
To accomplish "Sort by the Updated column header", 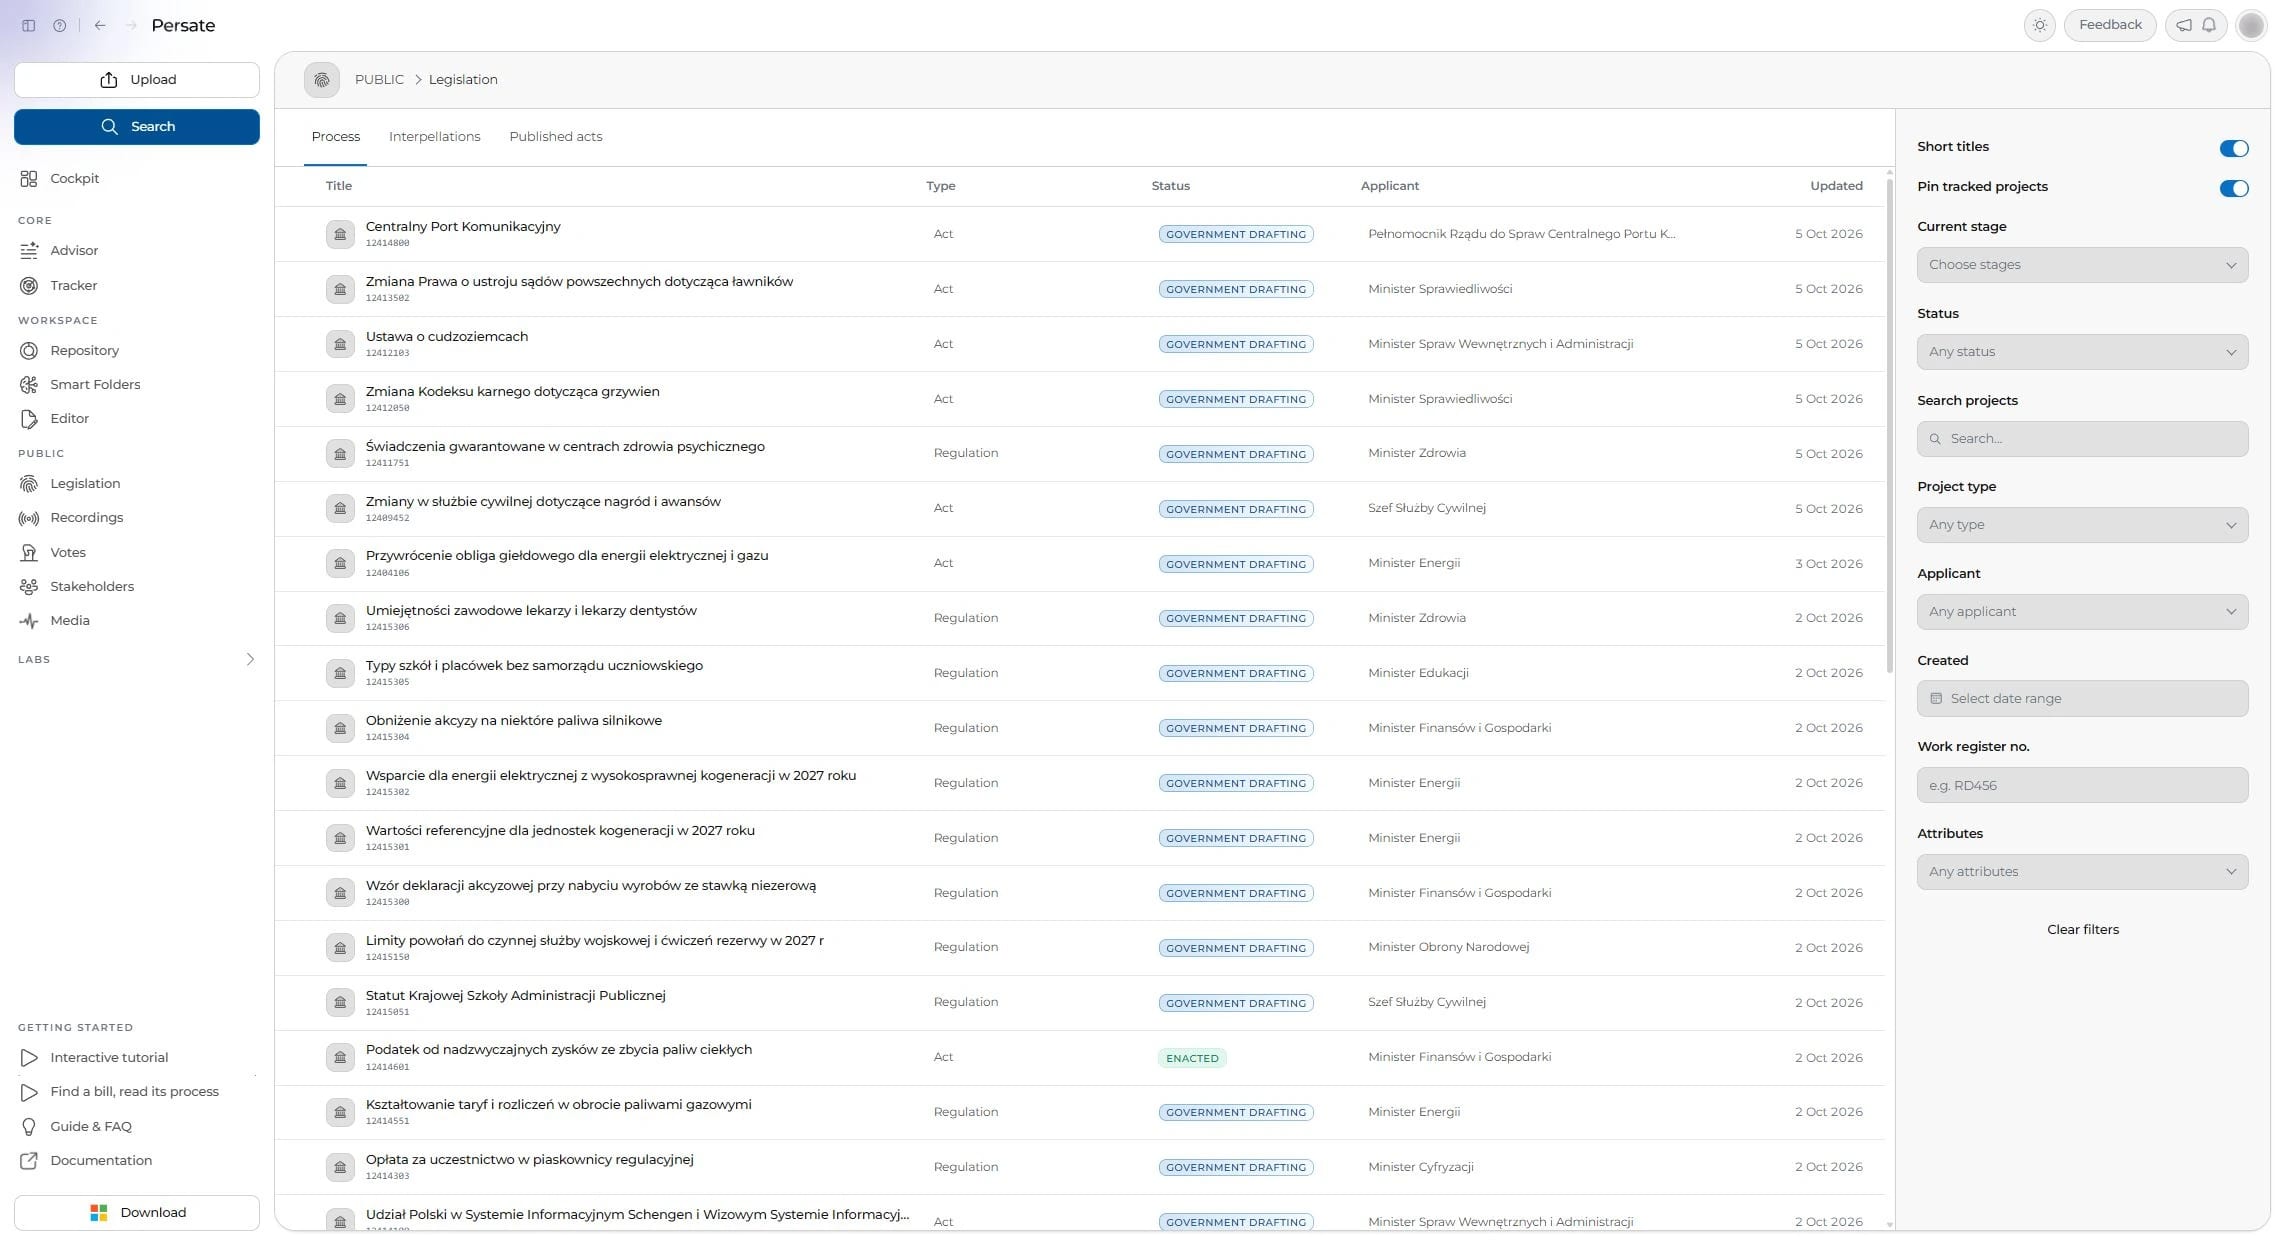I will point(1836,186).
